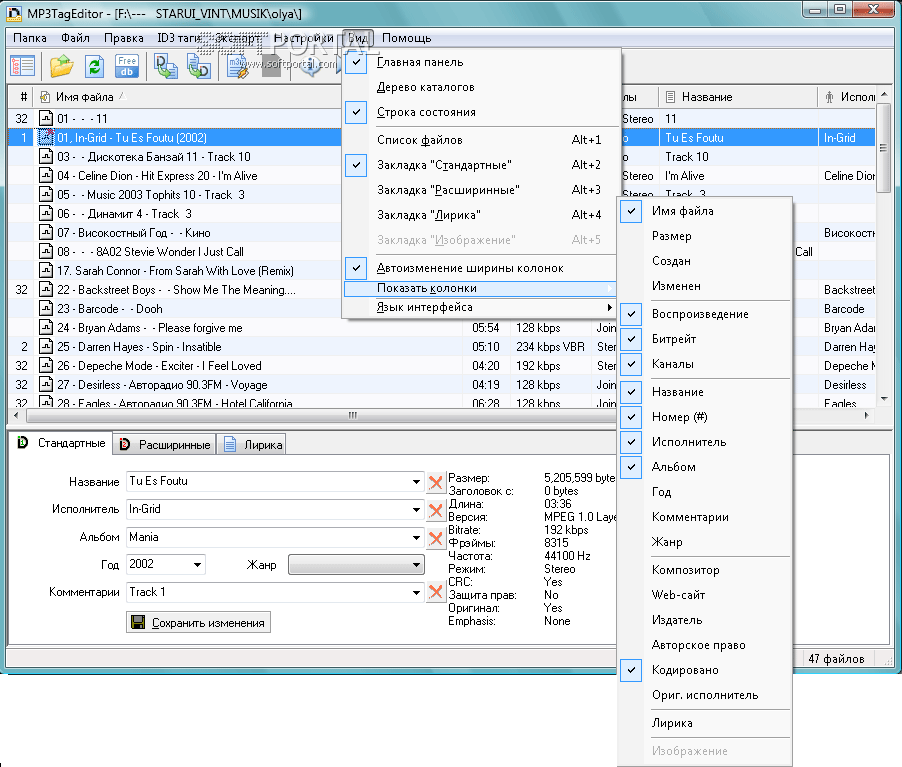Expand the Исполнитель field dropdown arrow
The height and width of the screenshot is (767, 902).
coord(416,509)
